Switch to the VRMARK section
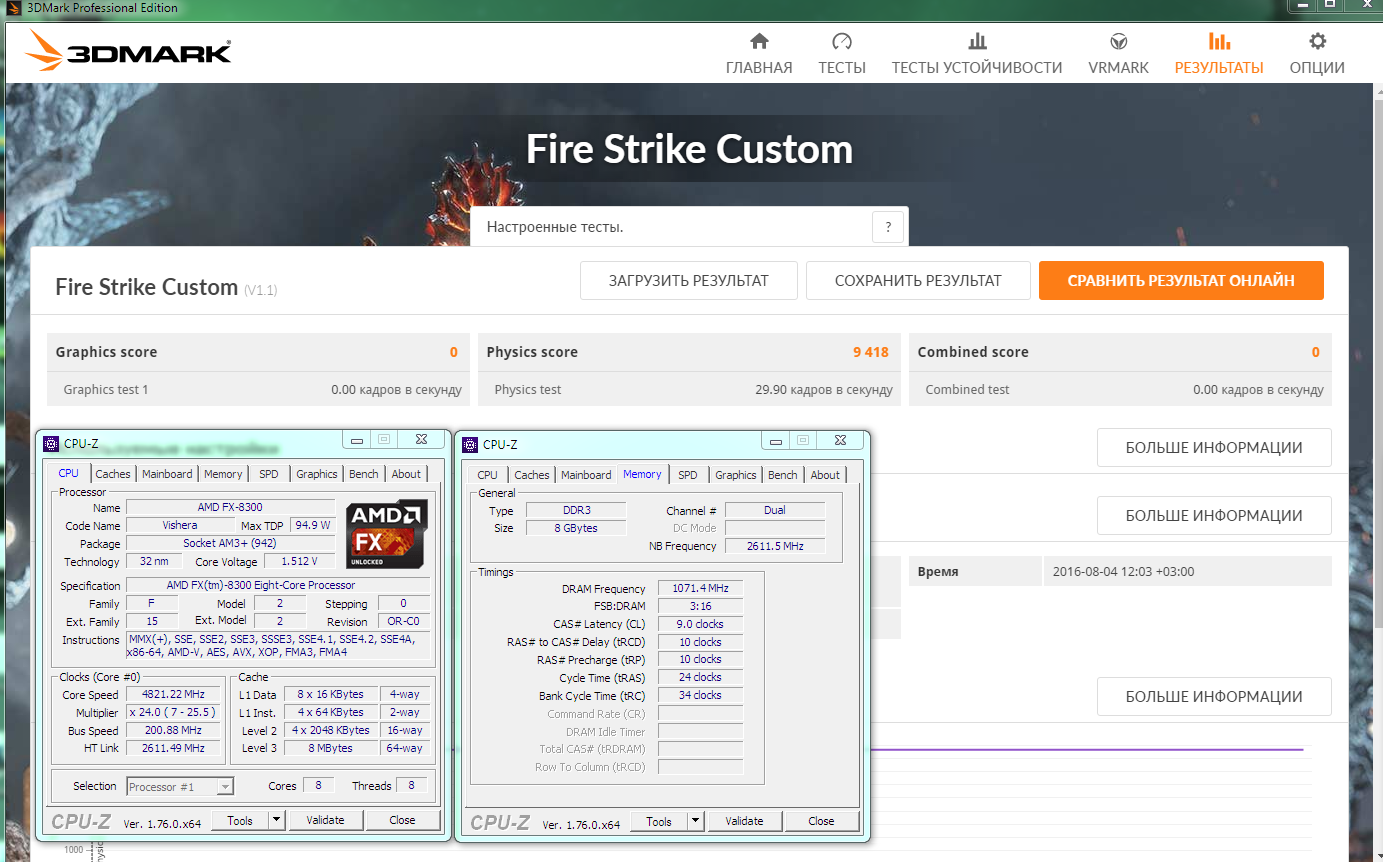Screen dimensions: 1383x862 click(1118, 54)
